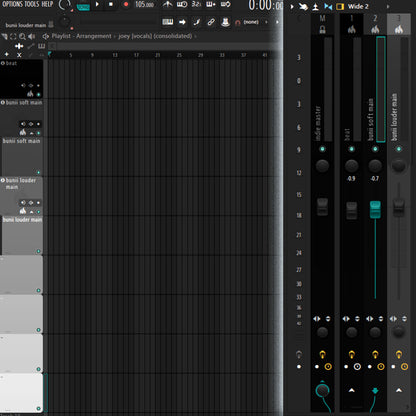The image size is (416, 416).
Task: Mute the bunii soft main track speaker icon
Action: click(23, 124)
